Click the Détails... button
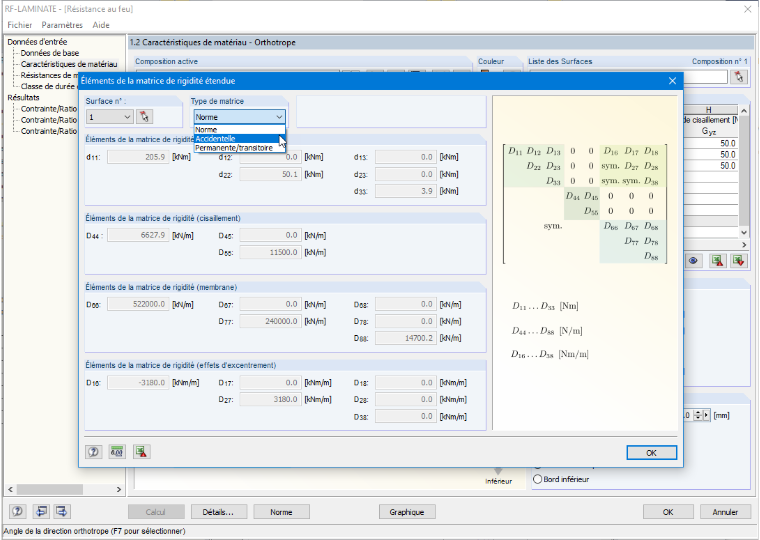 (x=219, y=512)
